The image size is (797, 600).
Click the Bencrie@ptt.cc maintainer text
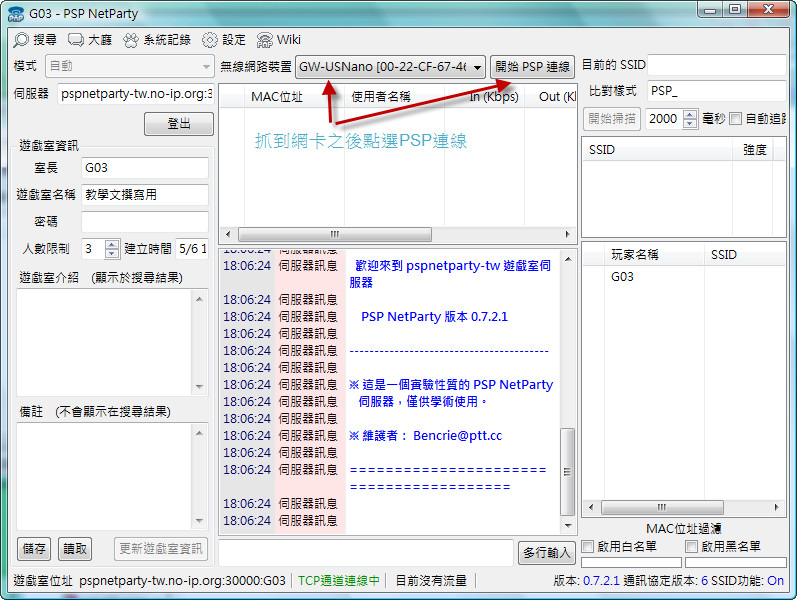pos(457,436)
